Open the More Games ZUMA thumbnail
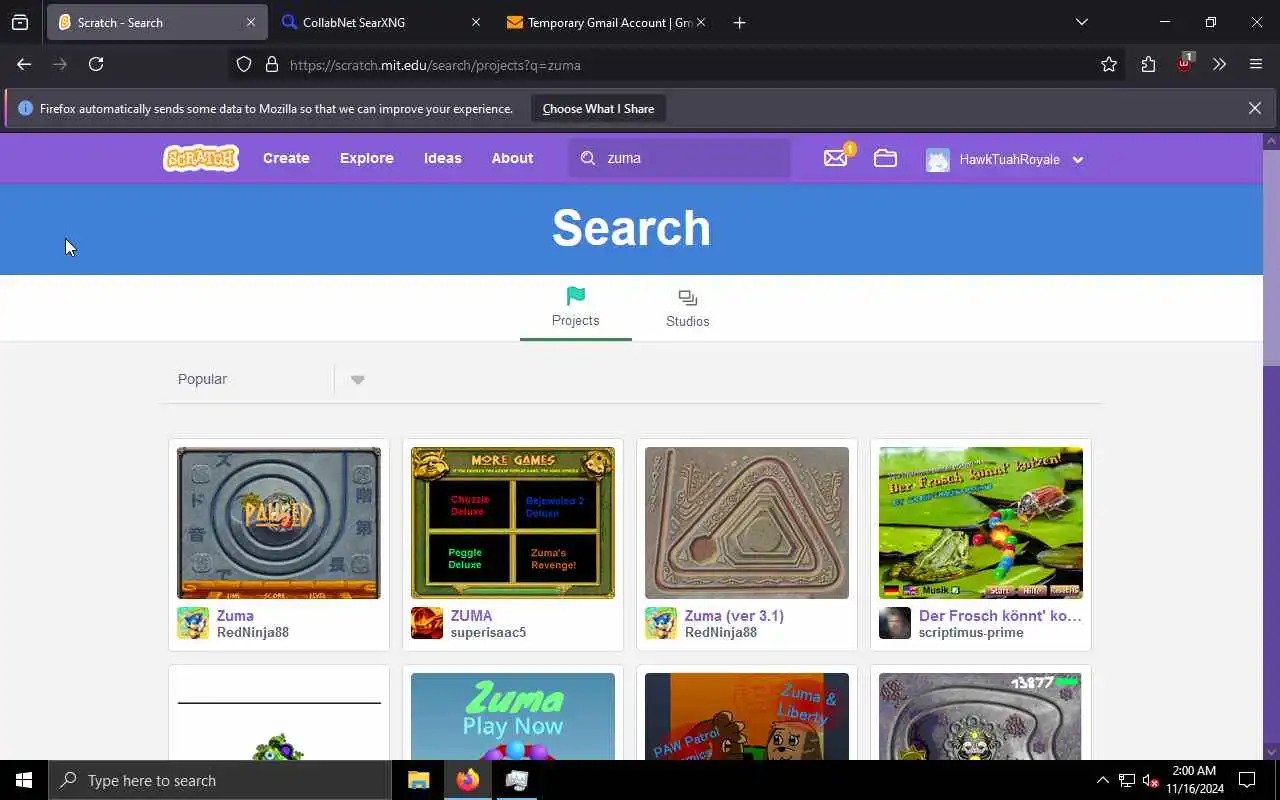 pyautogui.click(x=513, y=523)
